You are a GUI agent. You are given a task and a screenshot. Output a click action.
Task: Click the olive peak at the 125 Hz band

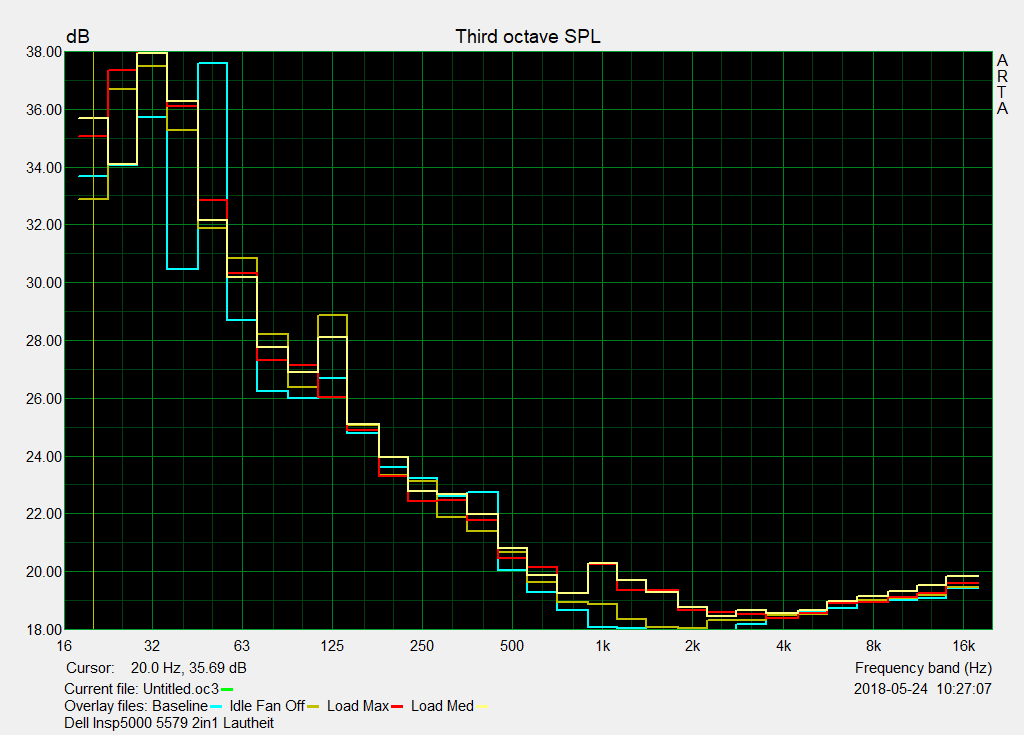(332, 315)
